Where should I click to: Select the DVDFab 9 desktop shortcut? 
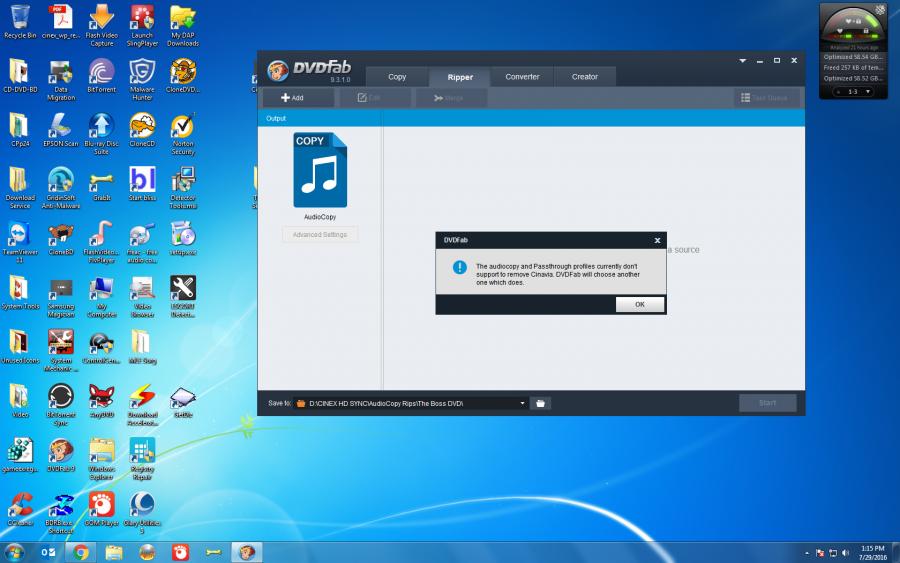(61, 455)
